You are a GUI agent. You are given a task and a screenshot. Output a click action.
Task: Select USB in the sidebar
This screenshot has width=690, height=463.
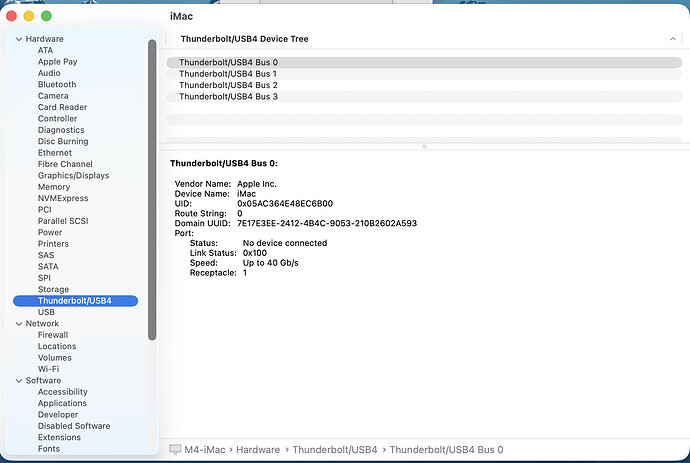point(46,312)
